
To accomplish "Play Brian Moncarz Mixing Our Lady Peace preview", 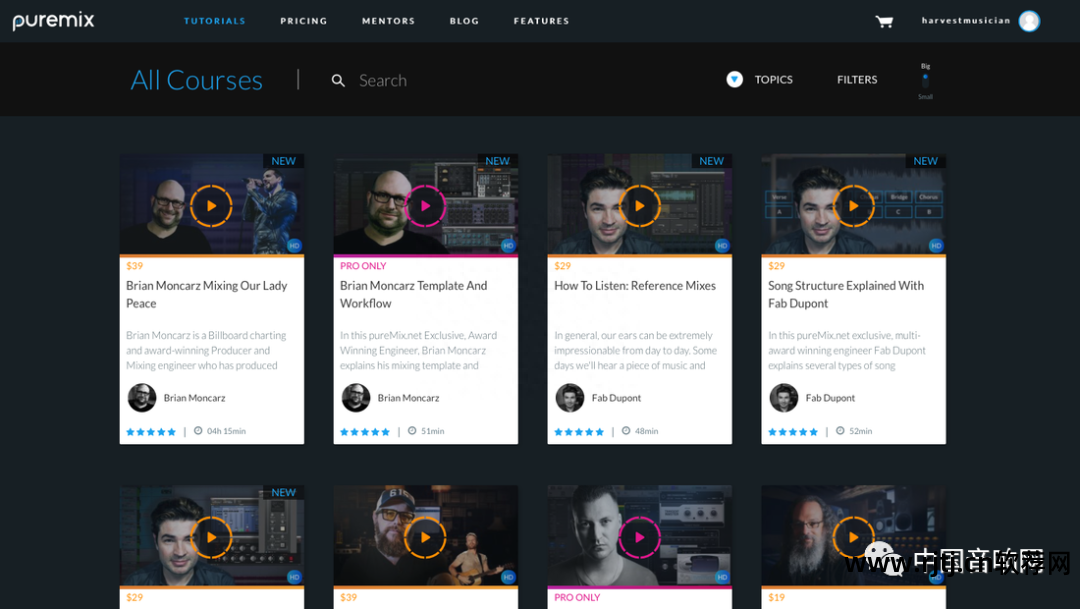I will coord(211,206).
